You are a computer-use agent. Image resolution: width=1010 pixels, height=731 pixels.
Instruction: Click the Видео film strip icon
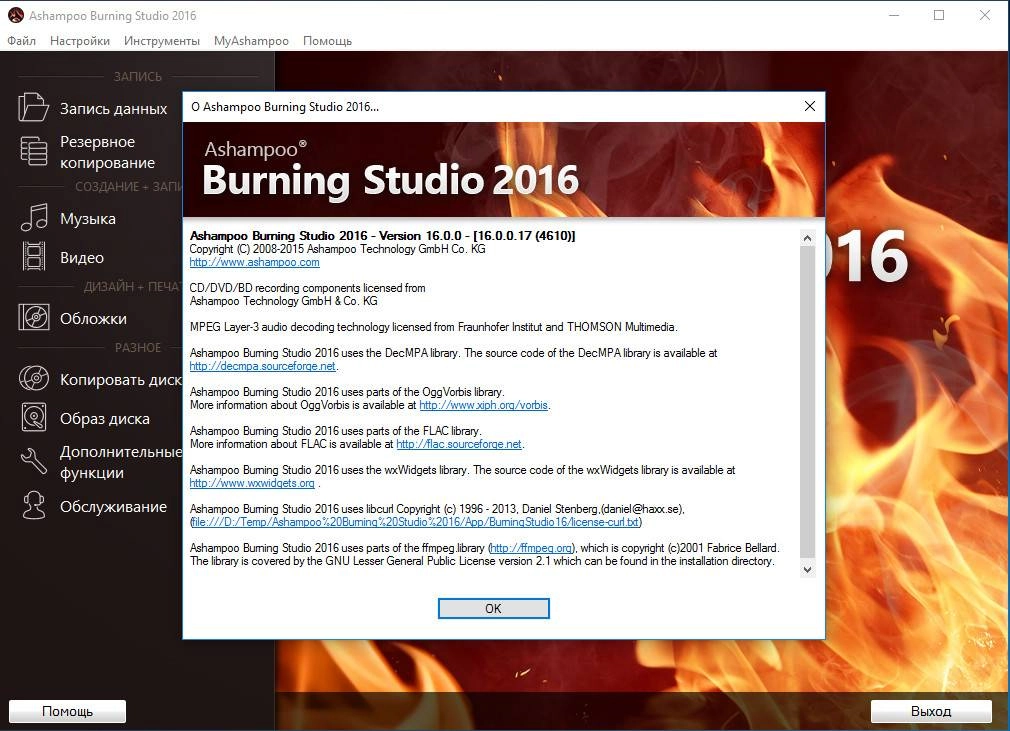point(34,256)
